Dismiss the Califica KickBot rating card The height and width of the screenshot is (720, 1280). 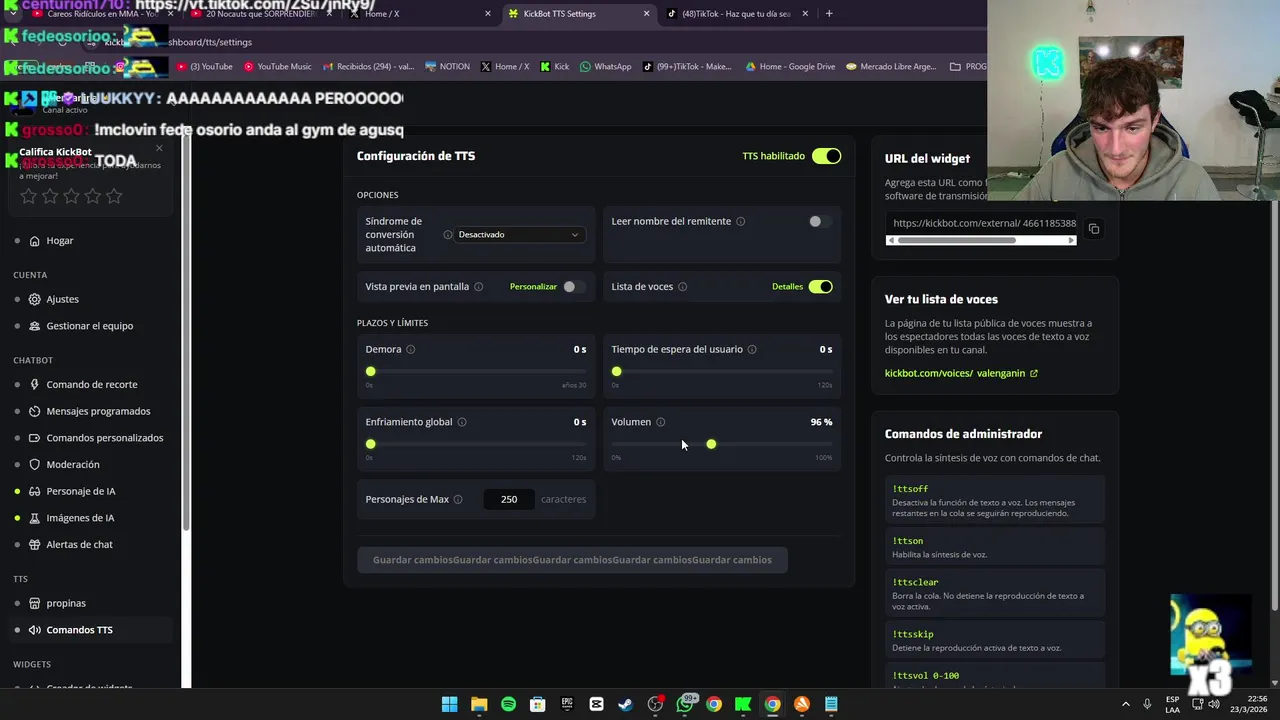point(159,148)
